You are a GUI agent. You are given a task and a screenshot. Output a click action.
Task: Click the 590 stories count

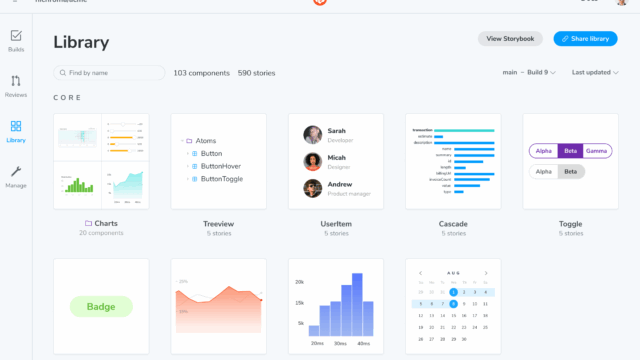256,73
